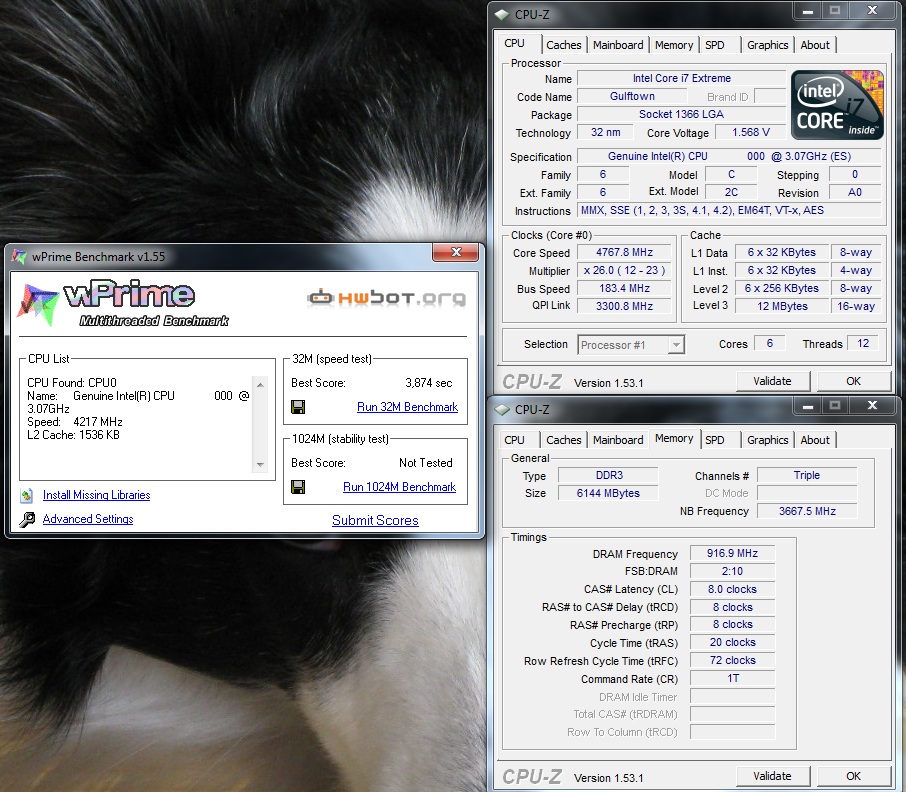Minimize the top CPU-Z window
Viewport: 906px width, 792px height.
pyautogui.click(x=808, y=10)
